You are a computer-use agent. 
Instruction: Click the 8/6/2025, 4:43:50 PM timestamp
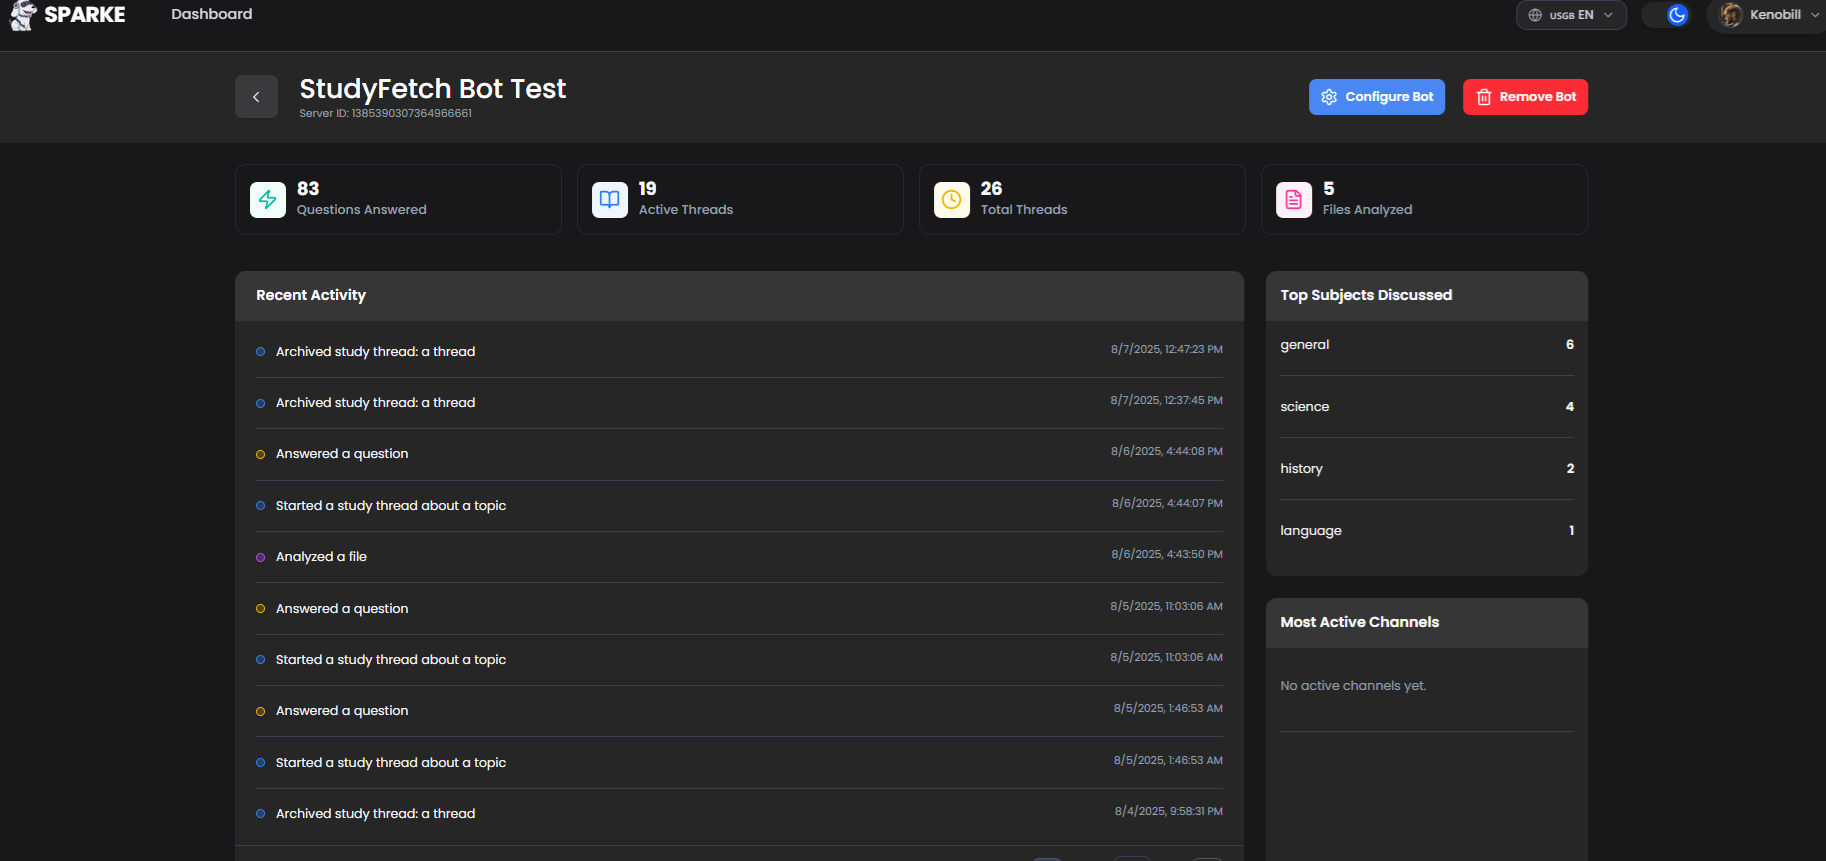tap(1167, 554)
